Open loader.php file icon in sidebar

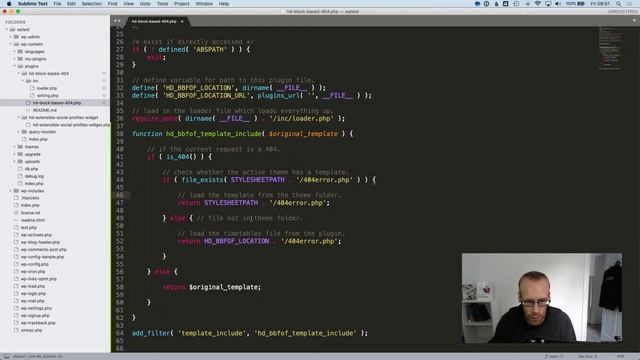(32, 88)
